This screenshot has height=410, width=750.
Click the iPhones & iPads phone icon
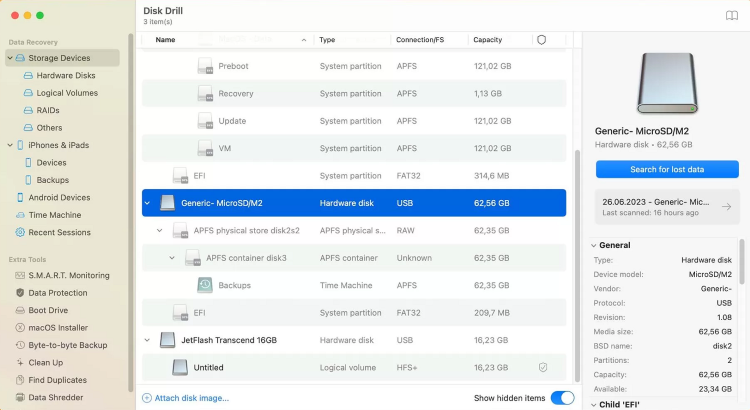coord(20,145)
